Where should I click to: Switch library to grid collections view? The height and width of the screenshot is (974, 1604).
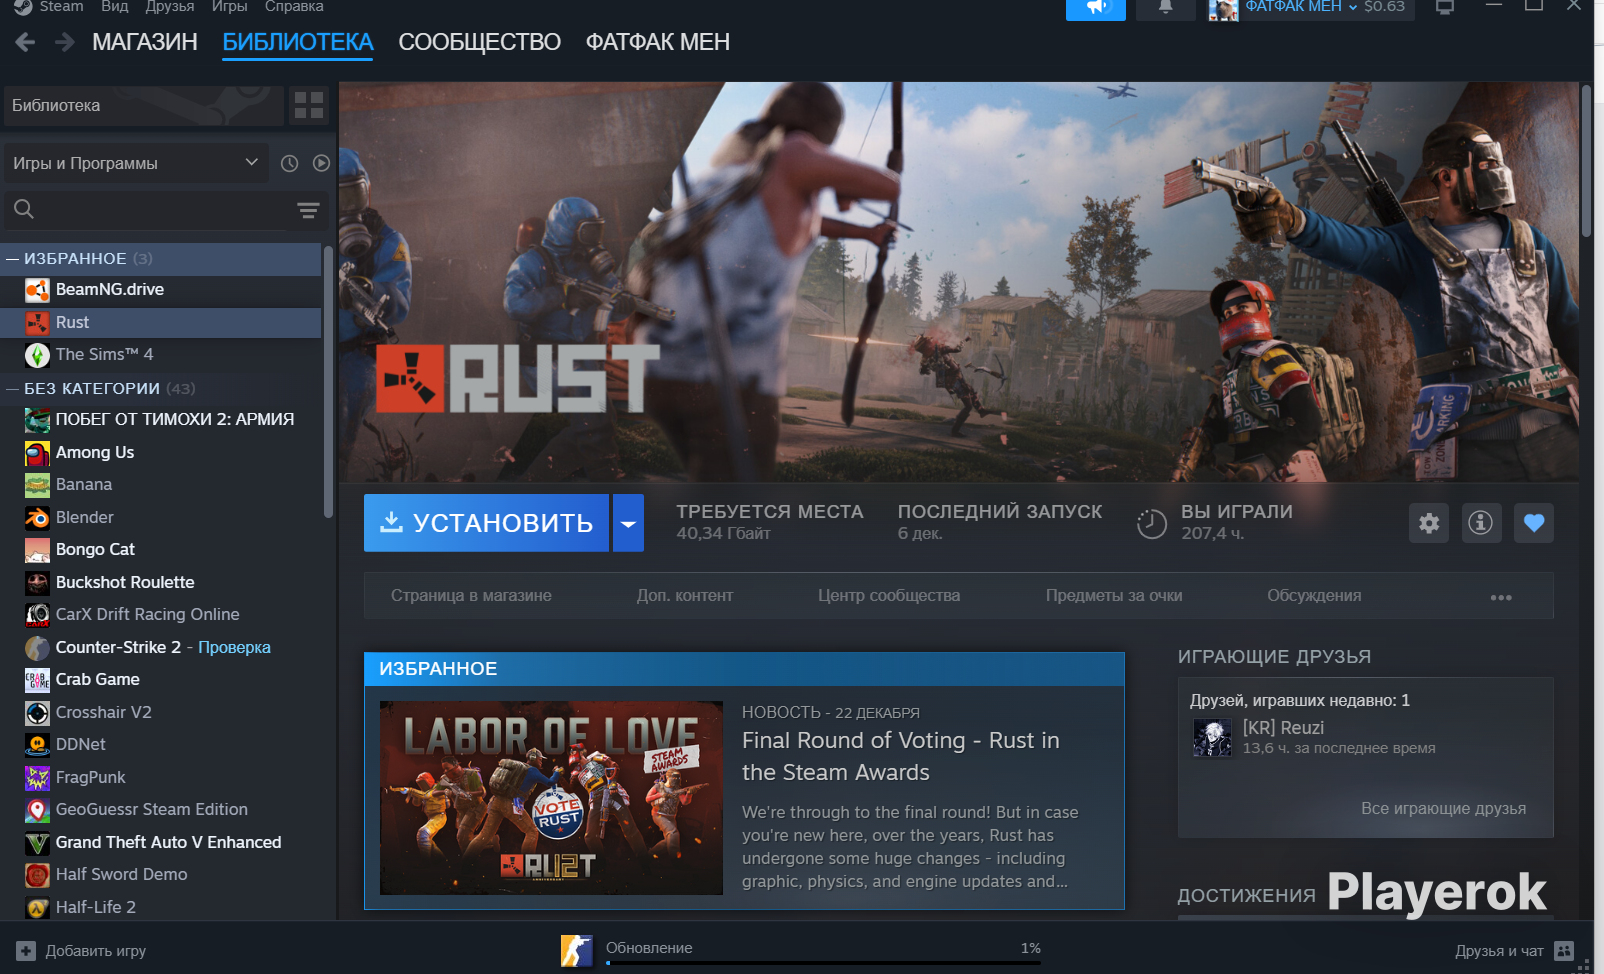[x=309, y=105]
